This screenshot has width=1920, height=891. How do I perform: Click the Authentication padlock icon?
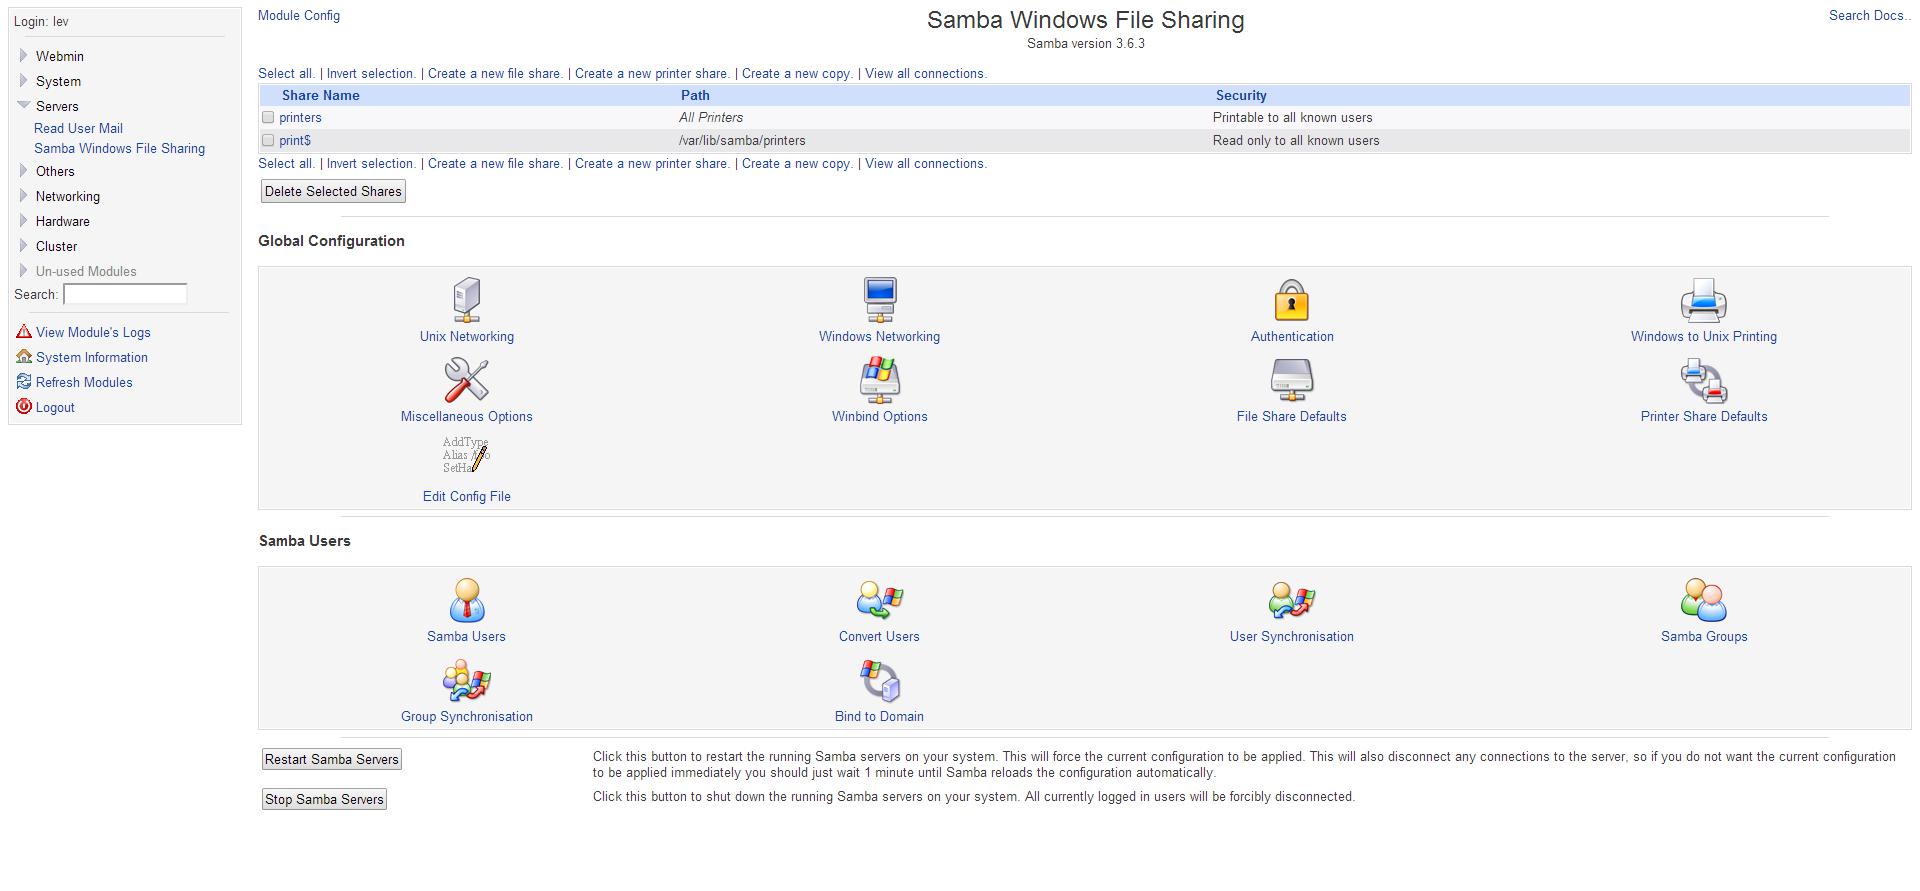tap(1291, 300)
